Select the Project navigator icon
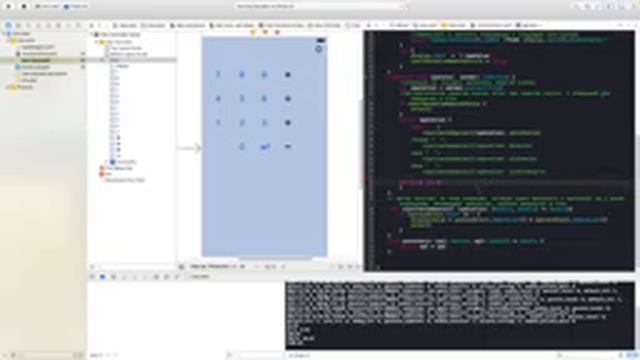The image size is (640, 360). (8, 25)
